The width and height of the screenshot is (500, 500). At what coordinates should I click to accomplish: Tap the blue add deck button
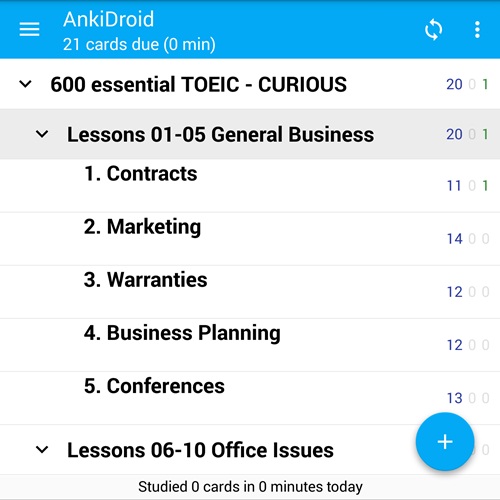click(445, 442)
